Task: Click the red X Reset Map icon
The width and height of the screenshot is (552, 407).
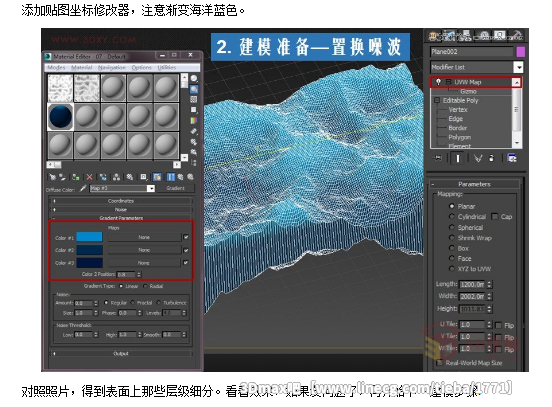Action: click(x=89, y=177)
